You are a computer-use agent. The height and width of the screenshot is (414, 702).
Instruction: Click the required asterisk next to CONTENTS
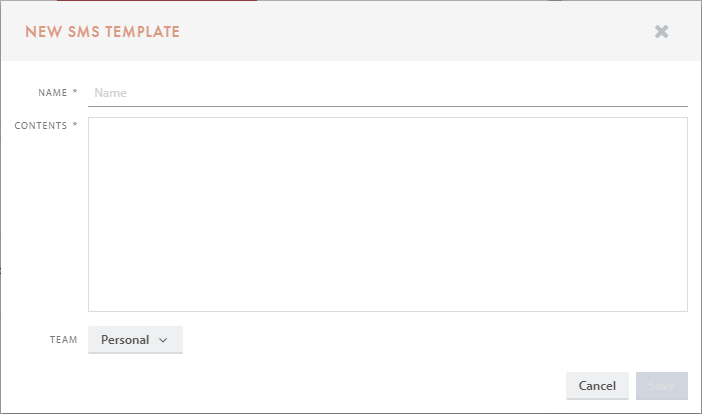75,125
